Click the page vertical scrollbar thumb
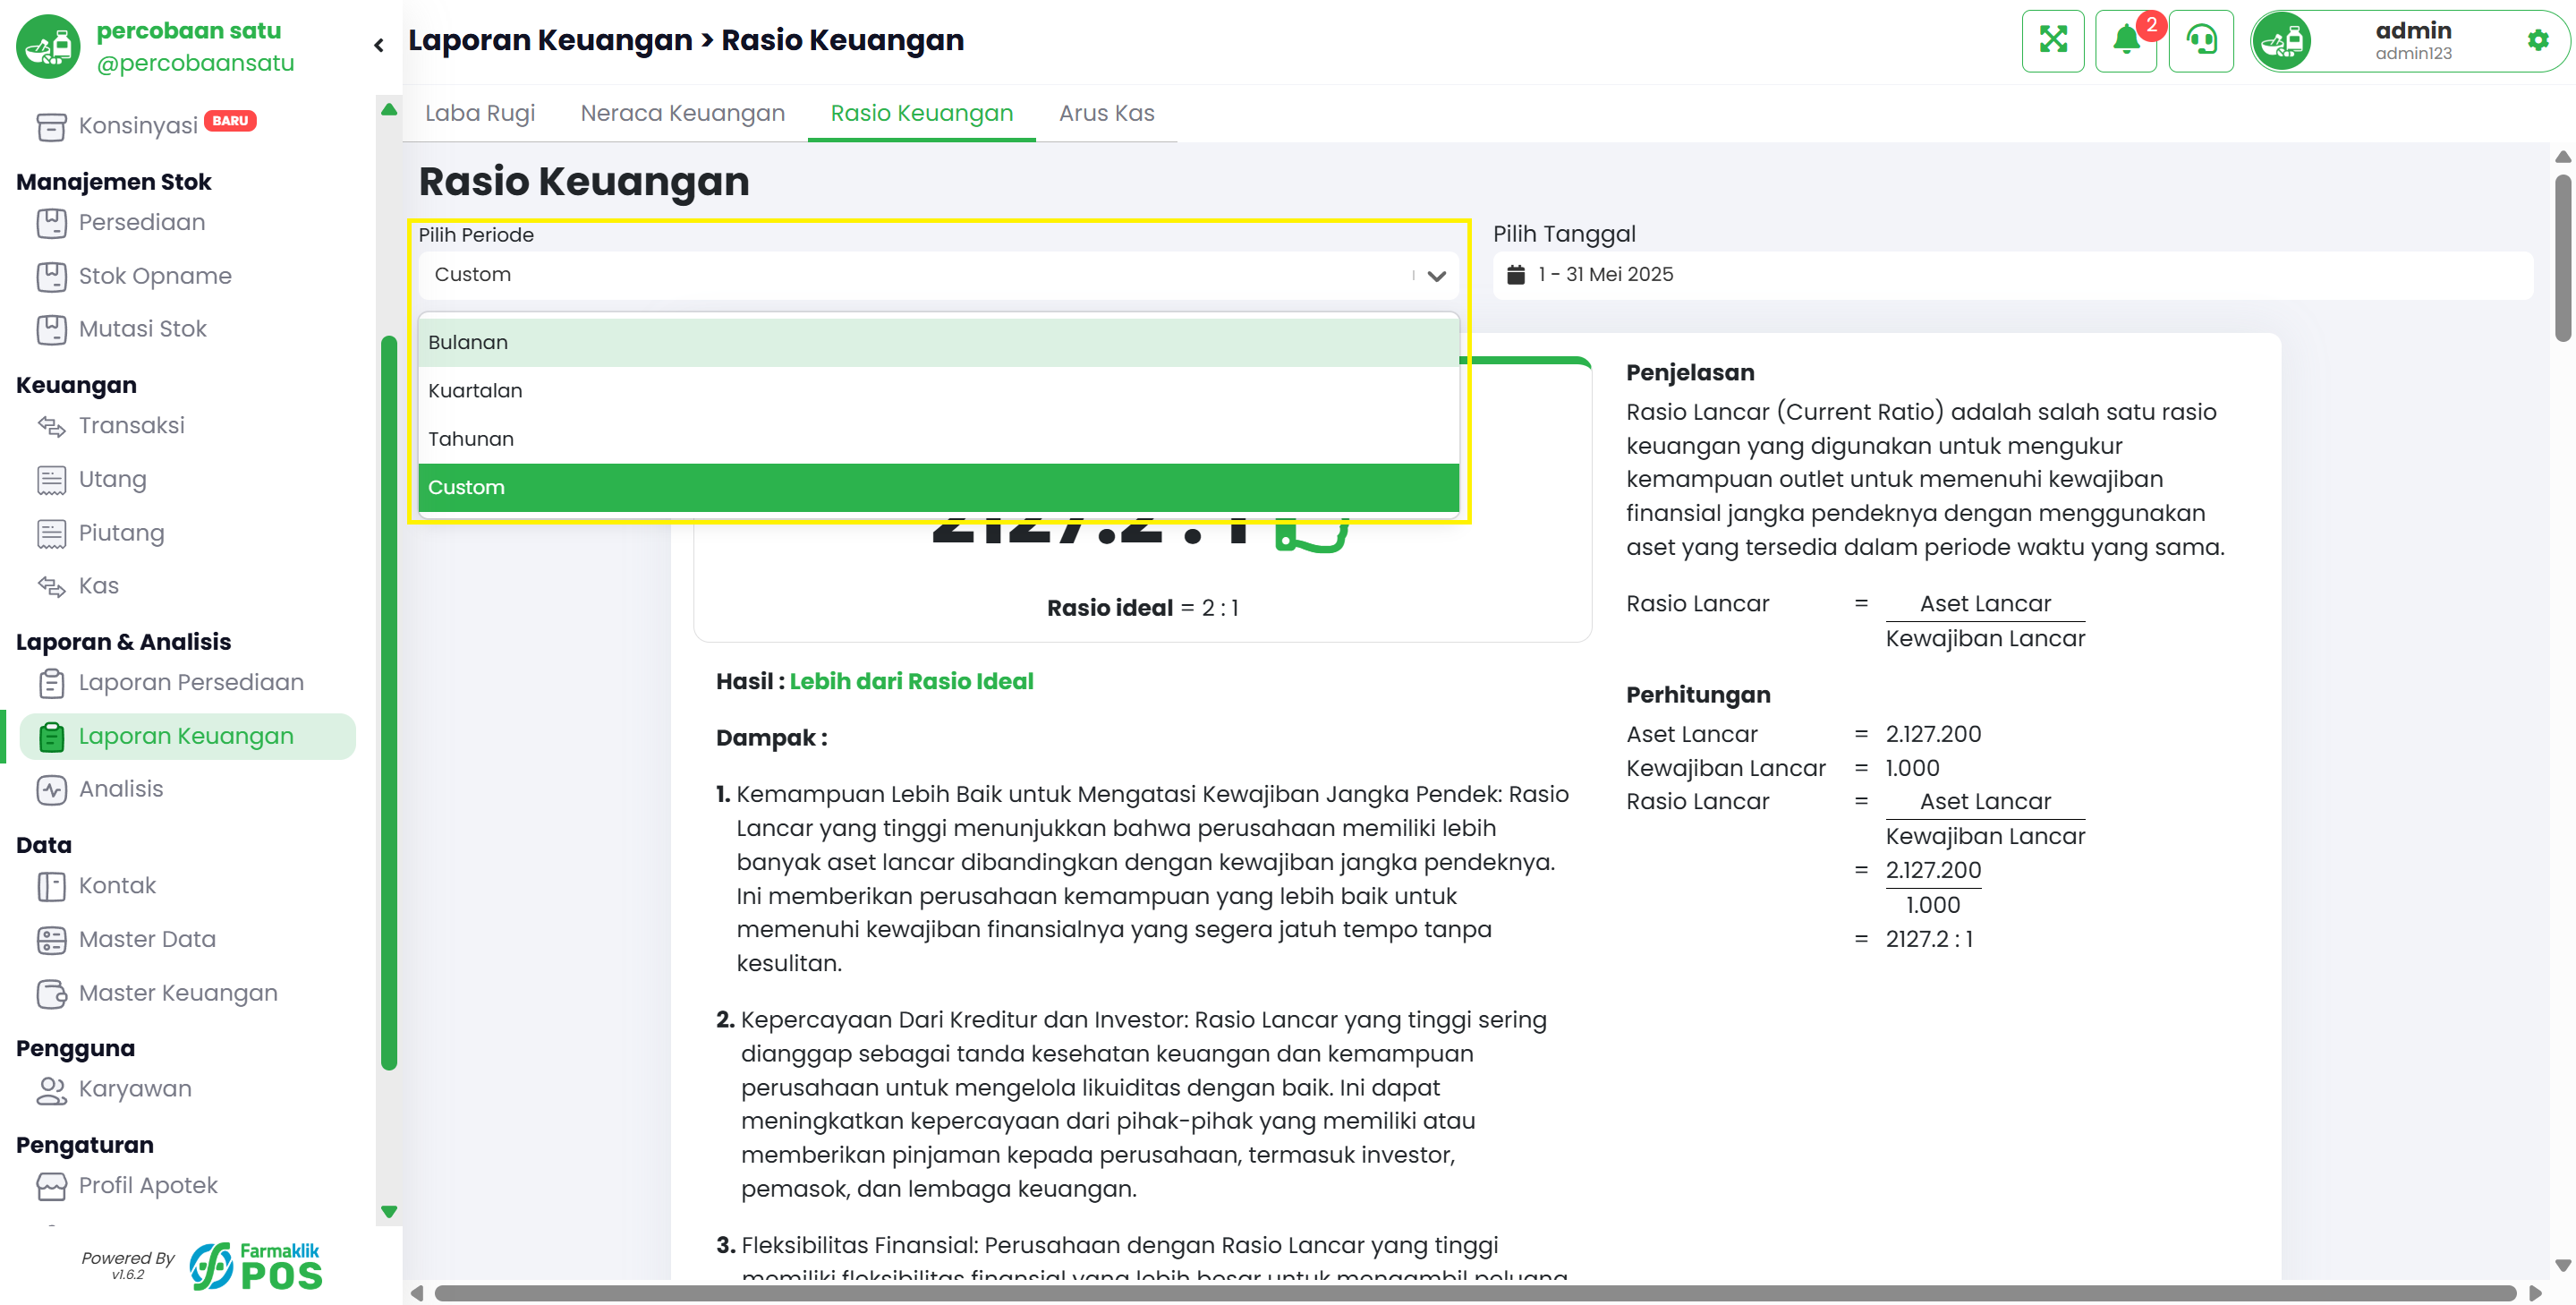Image resolution: width=2576 pixels, height=1305 pixels. [x=2563, y=258]
